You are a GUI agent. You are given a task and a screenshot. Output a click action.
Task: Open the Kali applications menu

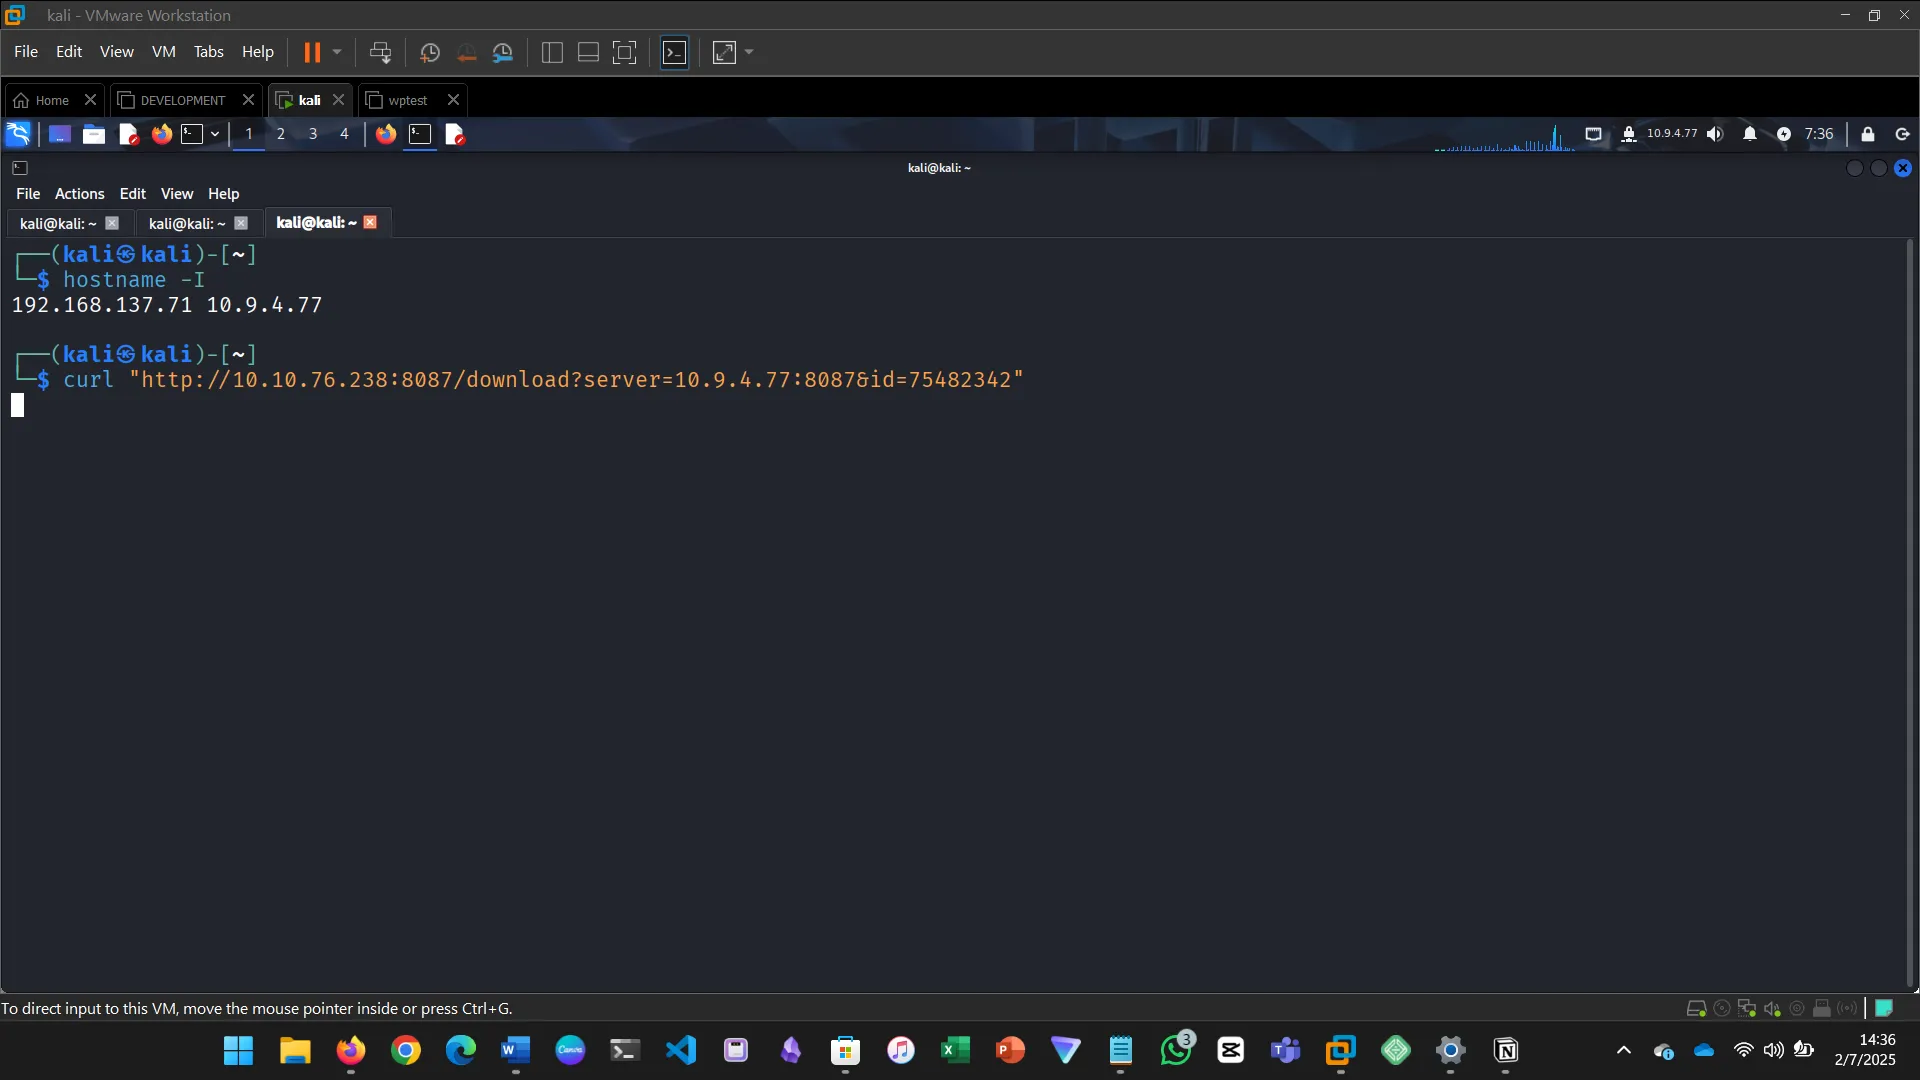(x=18, y=134)
